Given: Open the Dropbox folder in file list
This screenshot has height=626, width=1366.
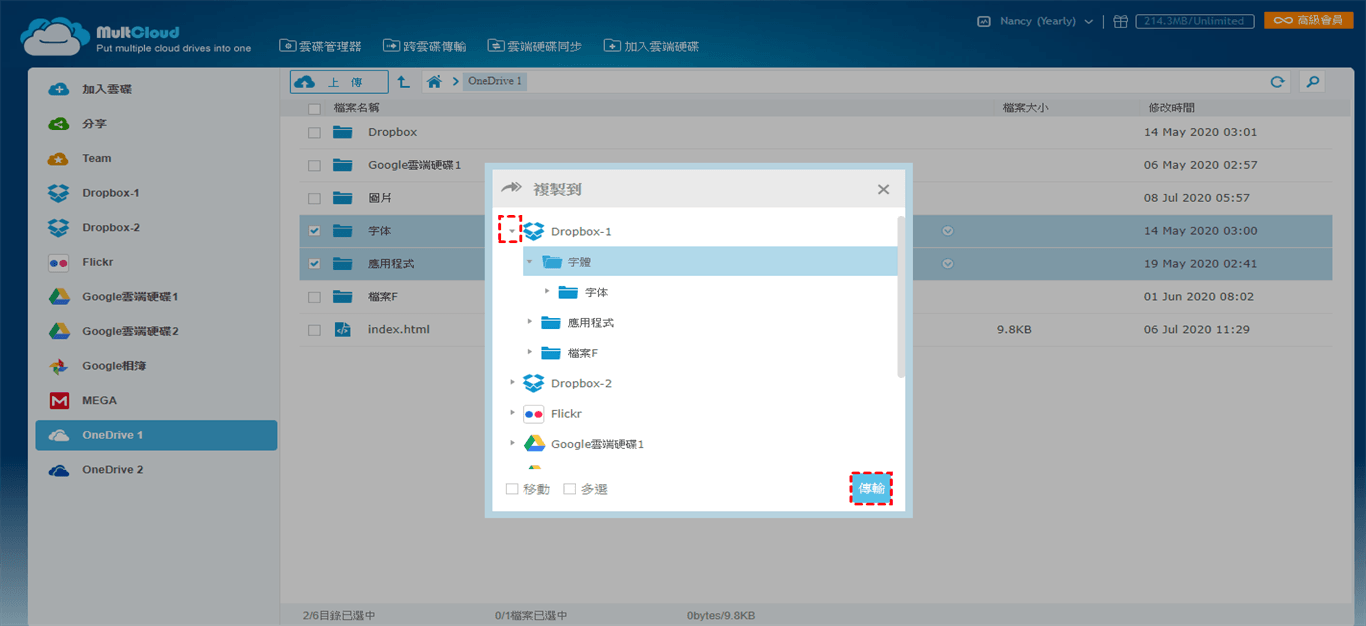Looking at the screenshot, I should (x=392, y=132).
